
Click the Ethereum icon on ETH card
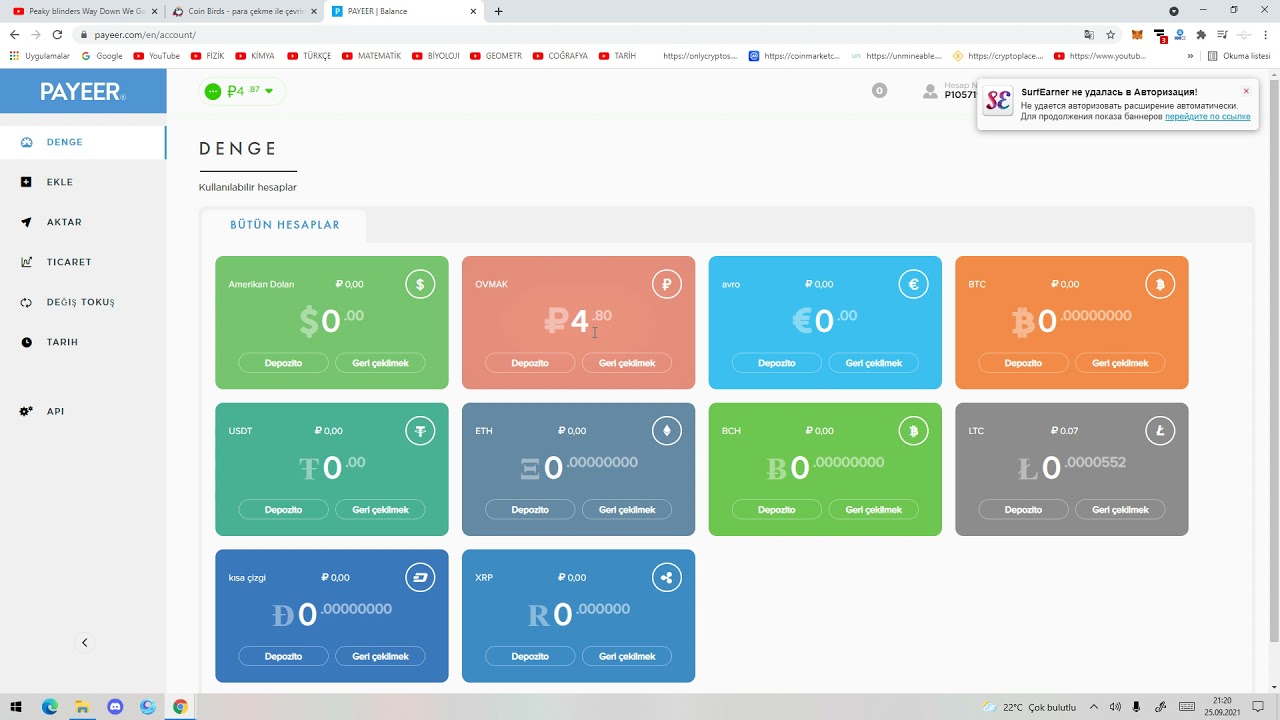(666, 431)
